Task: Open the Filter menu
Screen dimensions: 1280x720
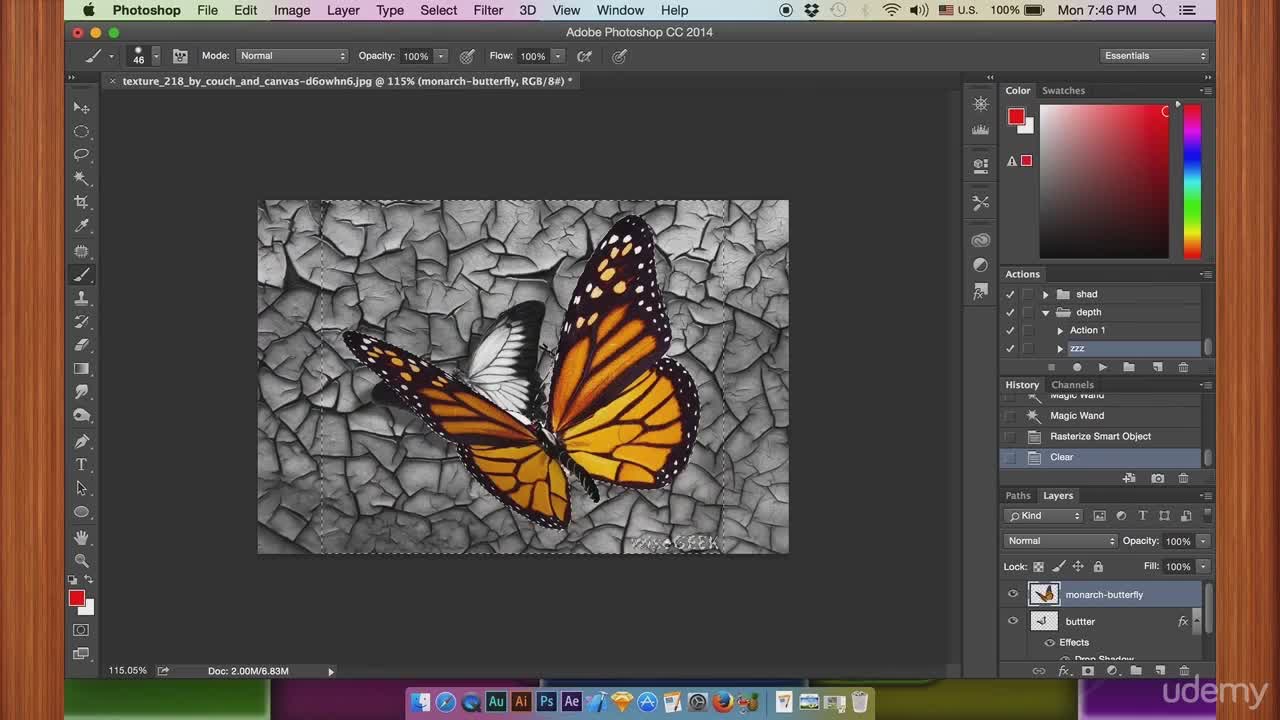Action: [488, 10]
